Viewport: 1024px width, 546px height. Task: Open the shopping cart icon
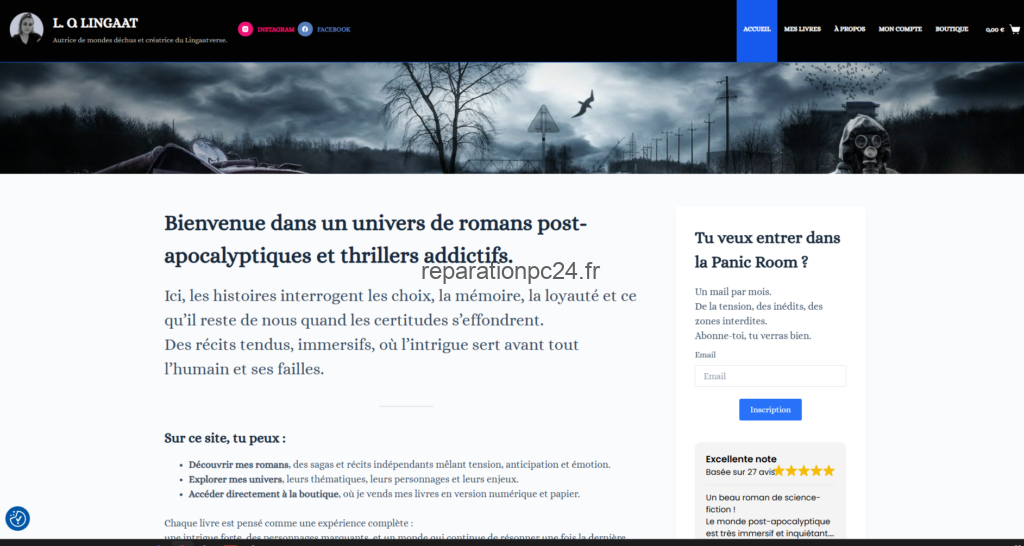point(1014,29)
